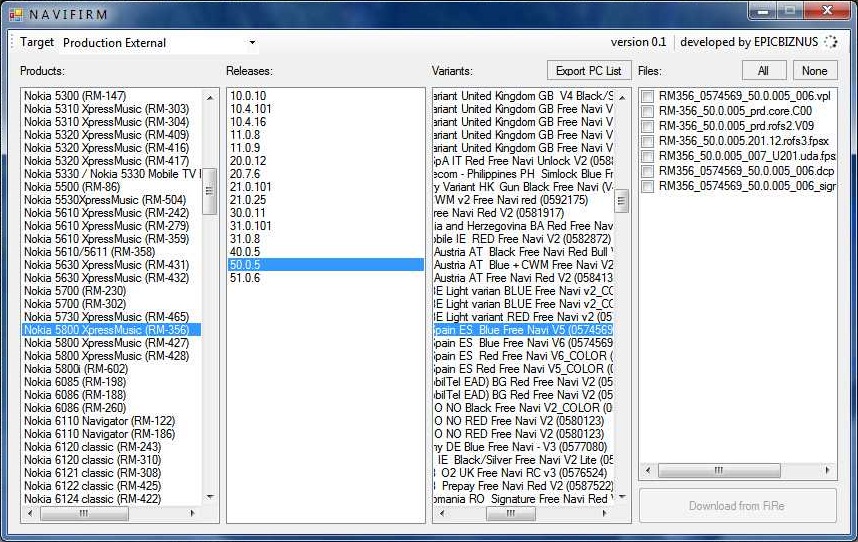The height and width of the screenshot is (542, 858).
Task: Click Files list scroll right arrow
Action: point(827,470)
